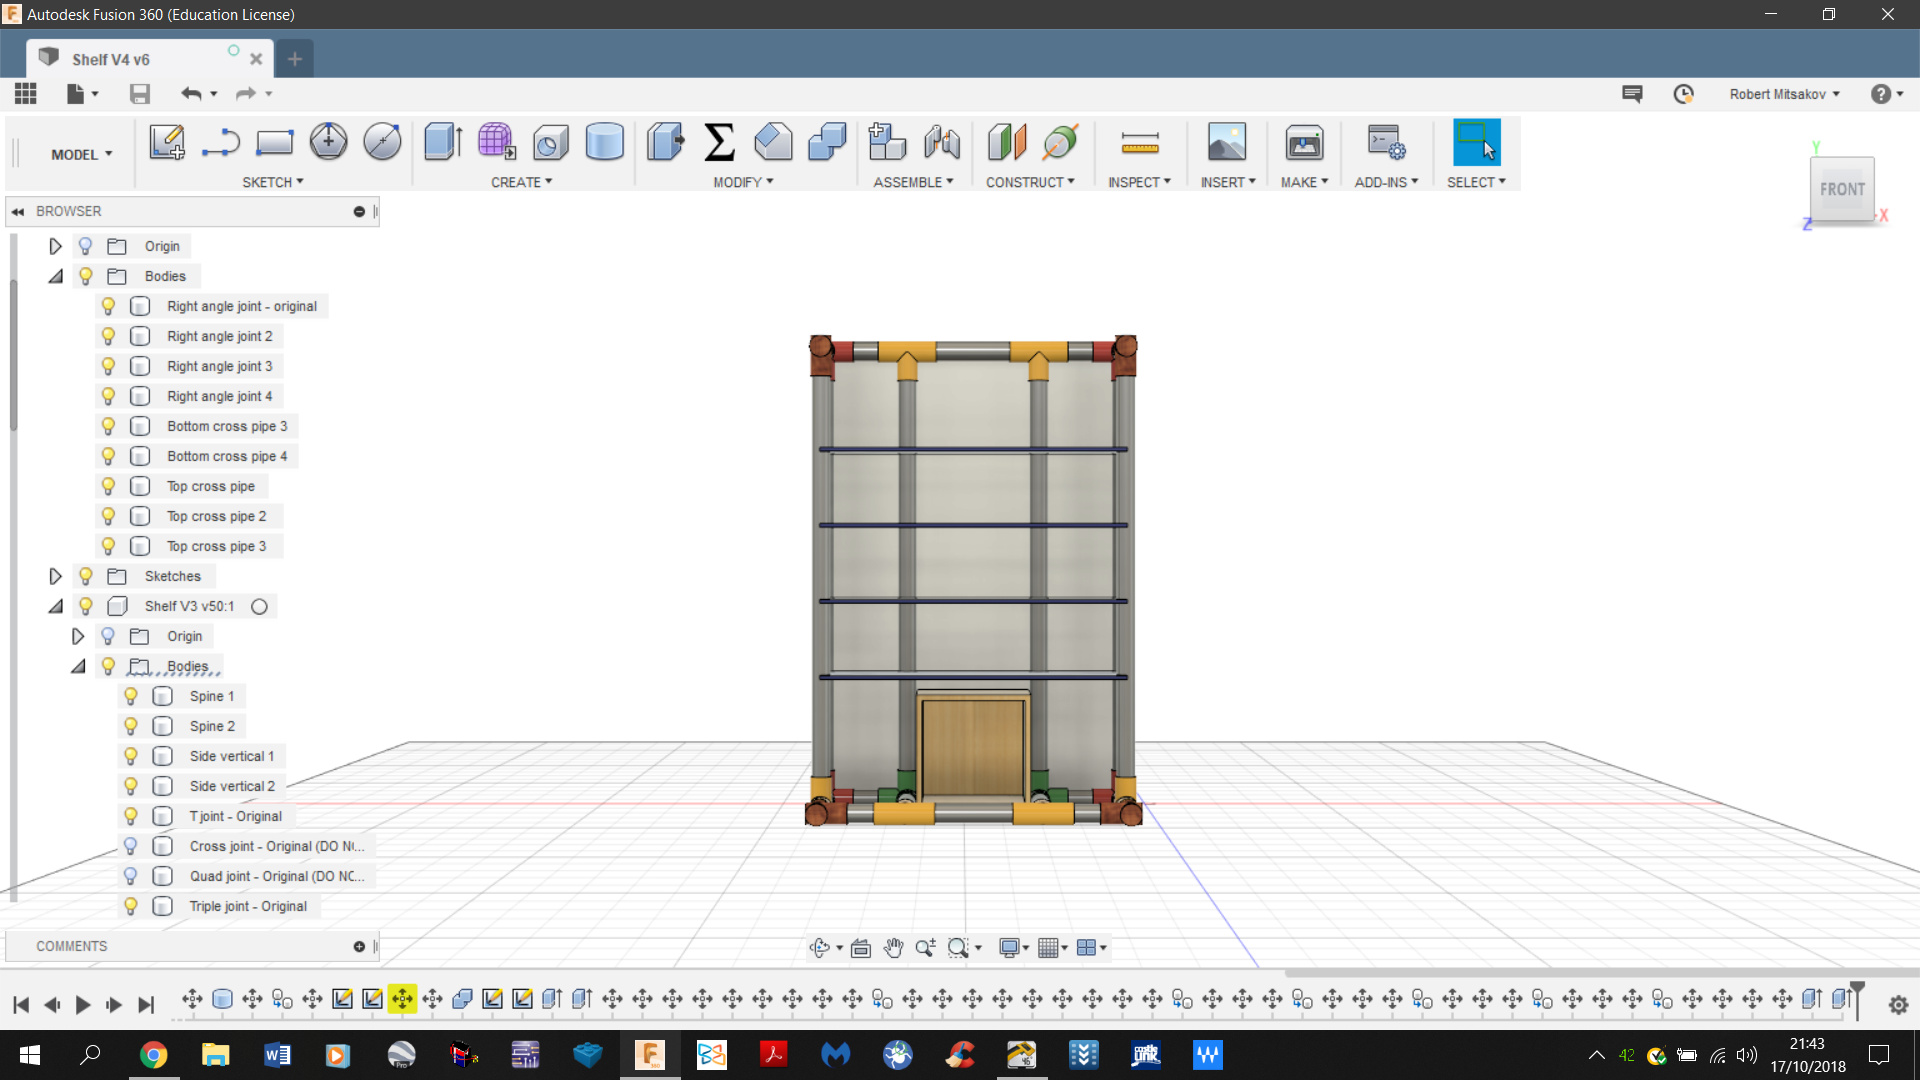
Task: Open the CREATE menu
Action: (x=521, y=182)
